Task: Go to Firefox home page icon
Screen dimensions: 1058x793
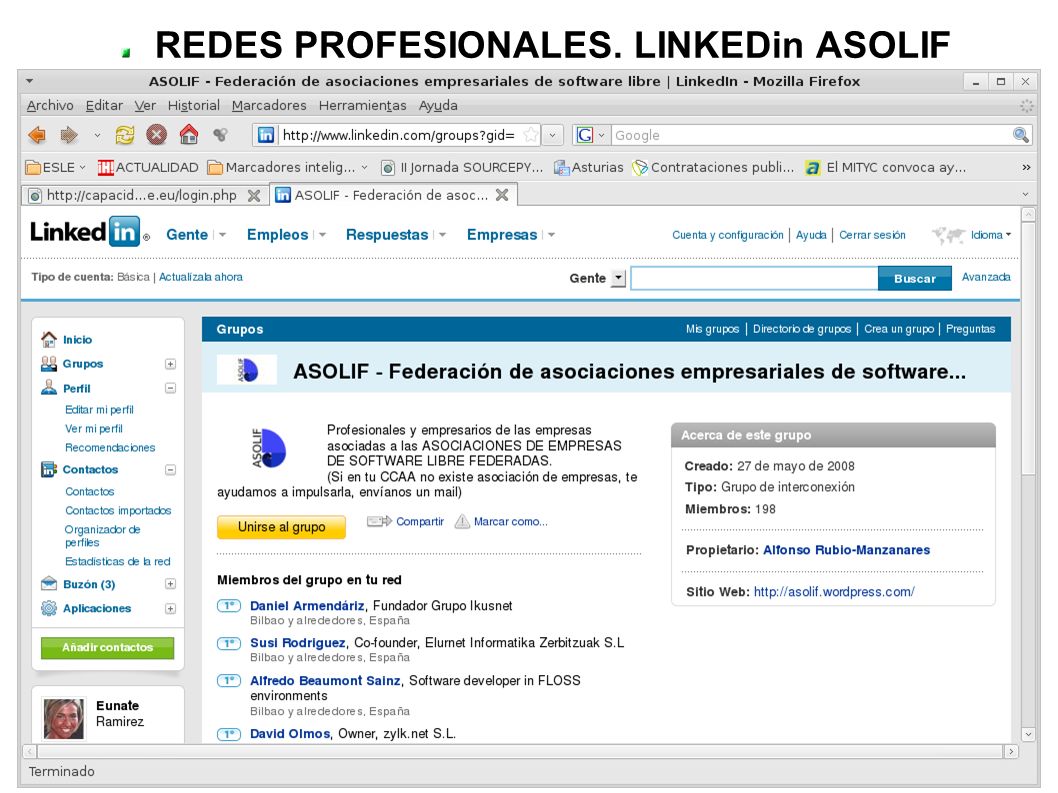Action: coord(189,135)
